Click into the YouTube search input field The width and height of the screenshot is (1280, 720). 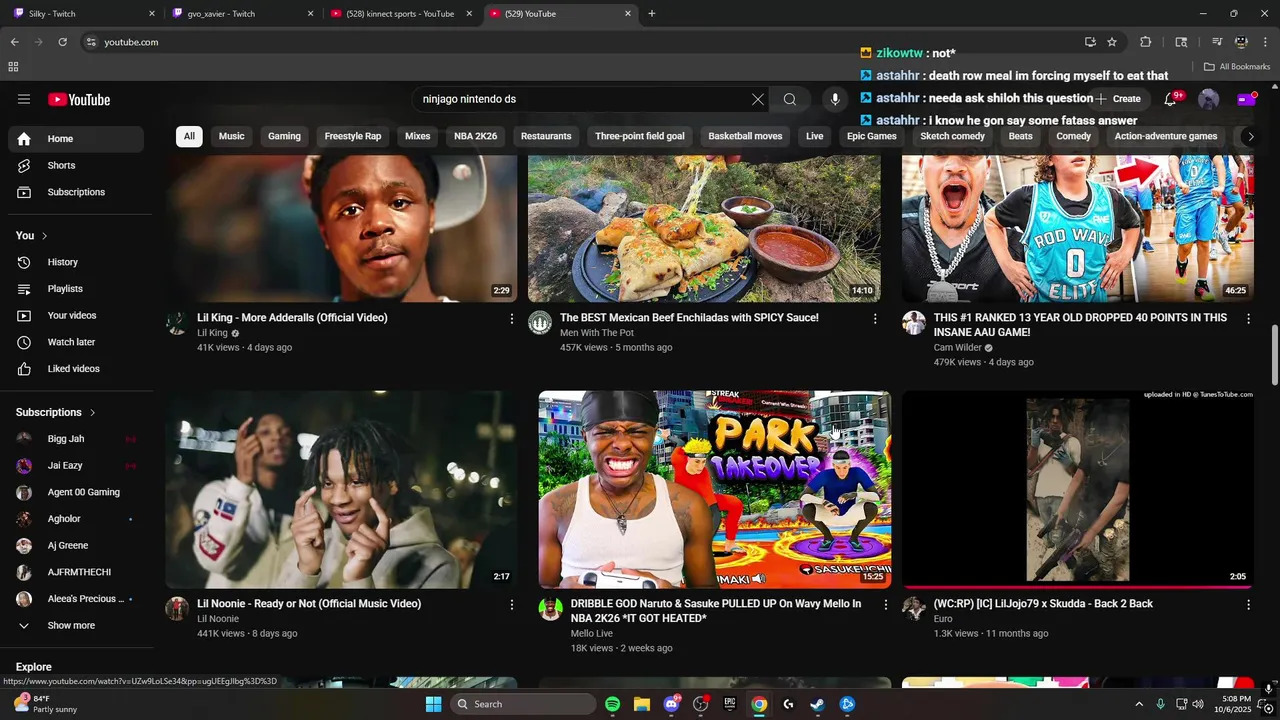click(x=583, y=99)
